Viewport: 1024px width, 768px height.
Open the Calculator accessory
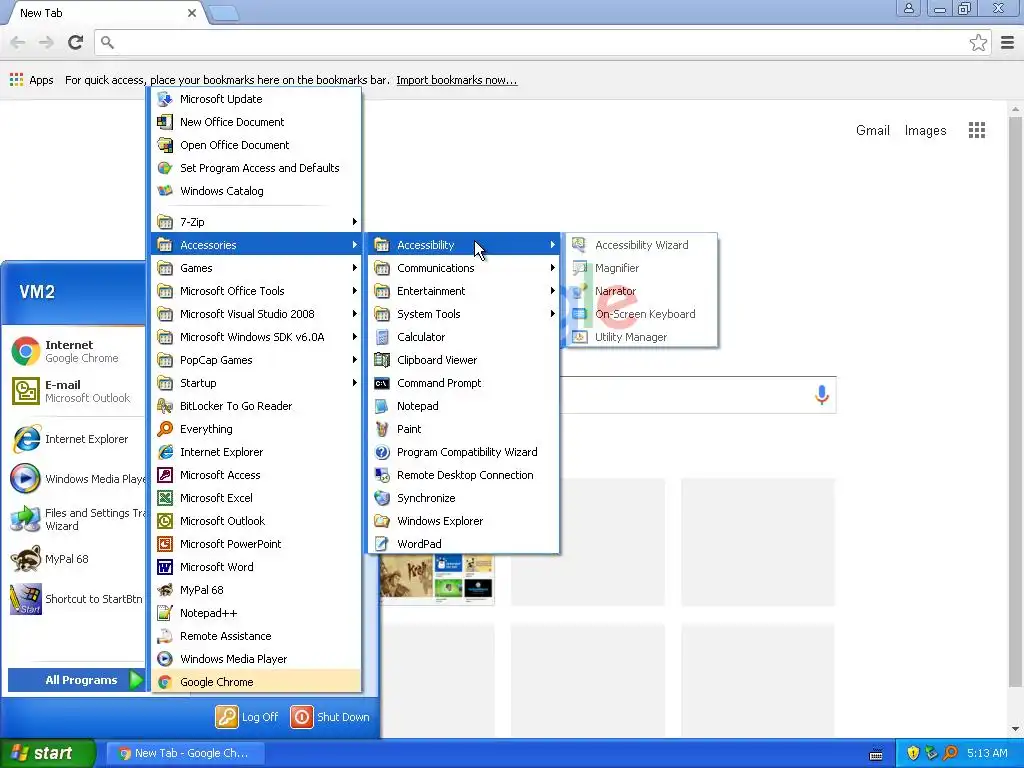(x=464, y=337)
